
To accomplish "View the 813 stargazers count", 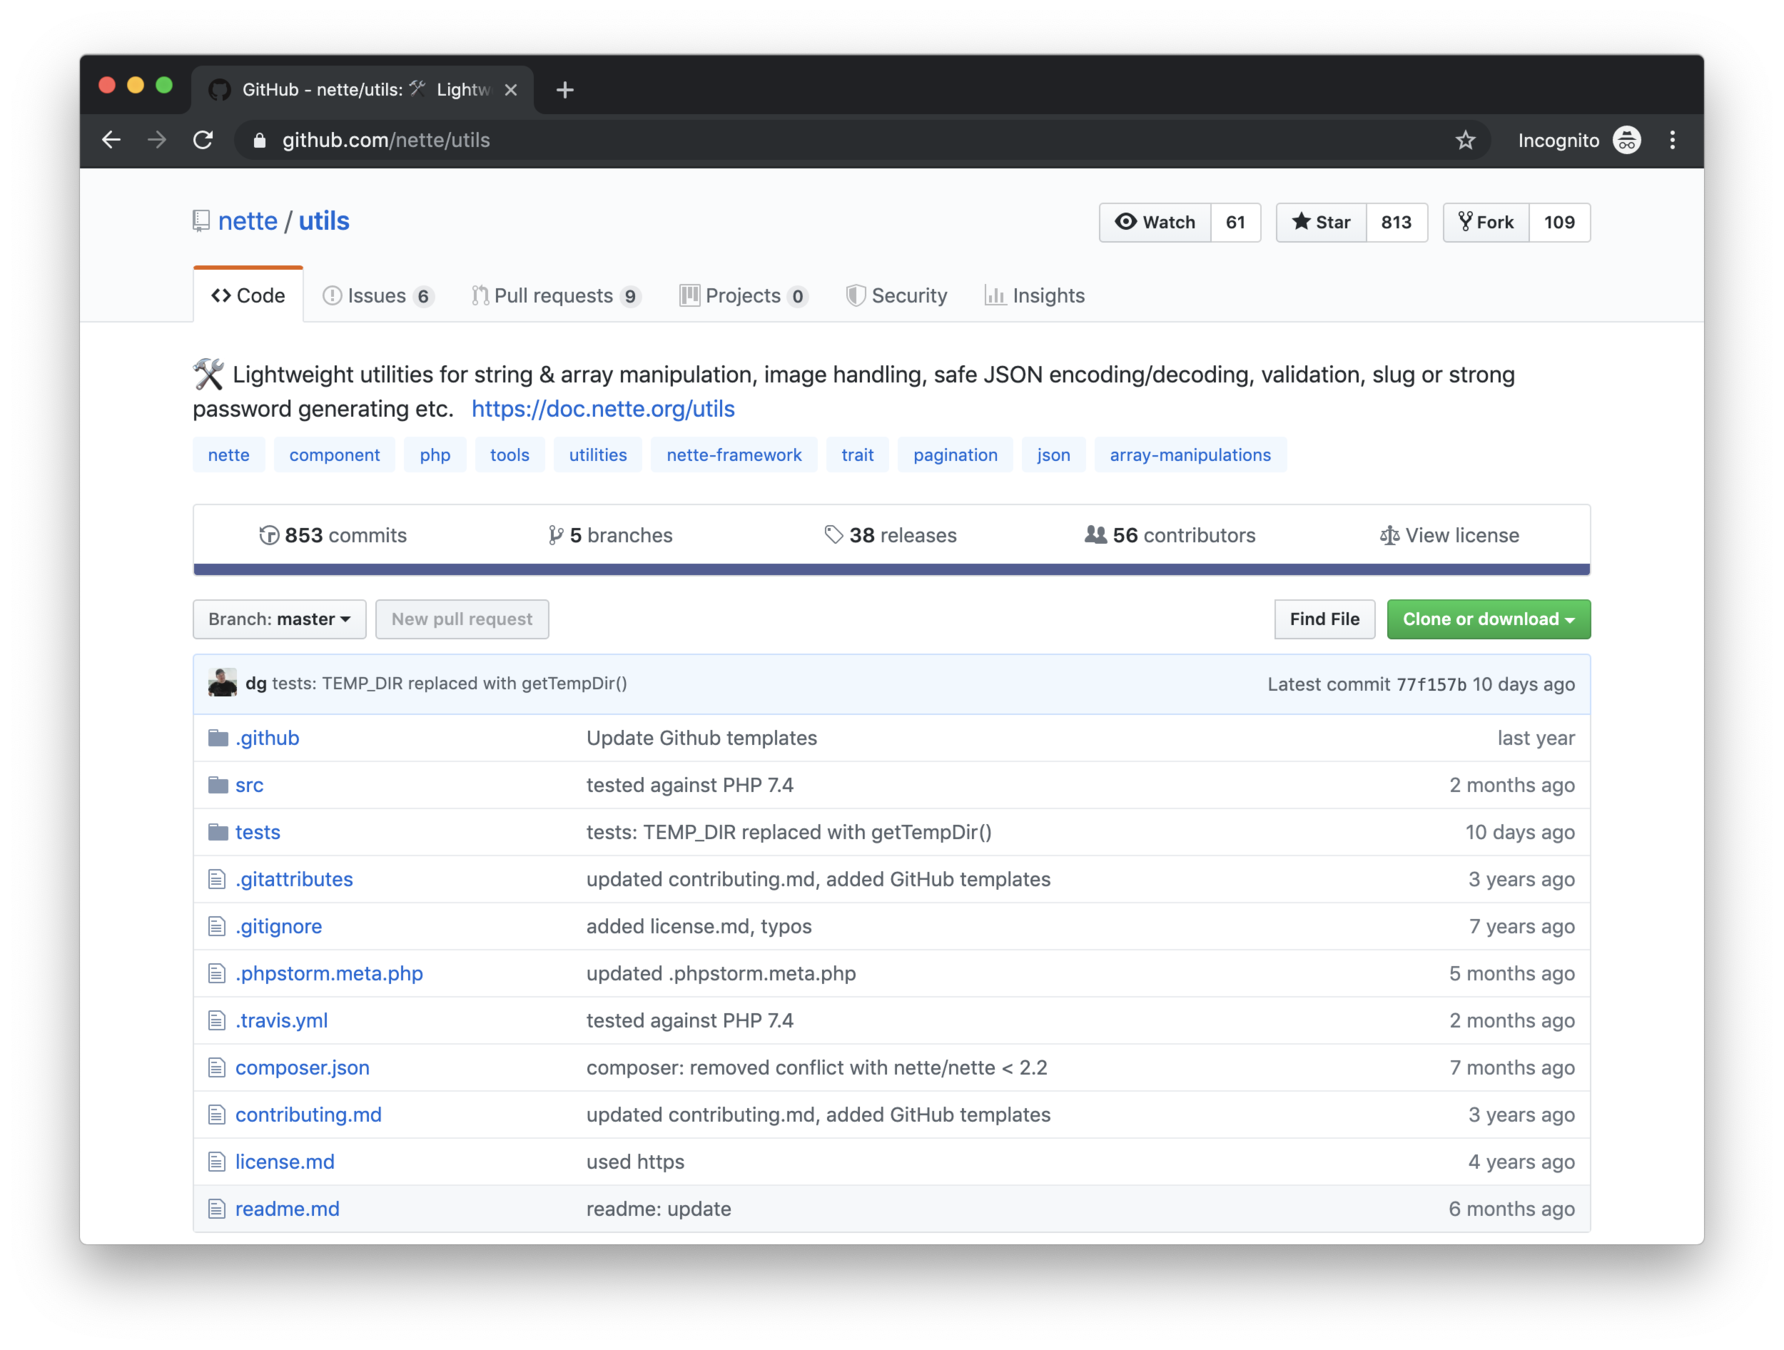I will pyautogui.click(x=1397, y=222).
